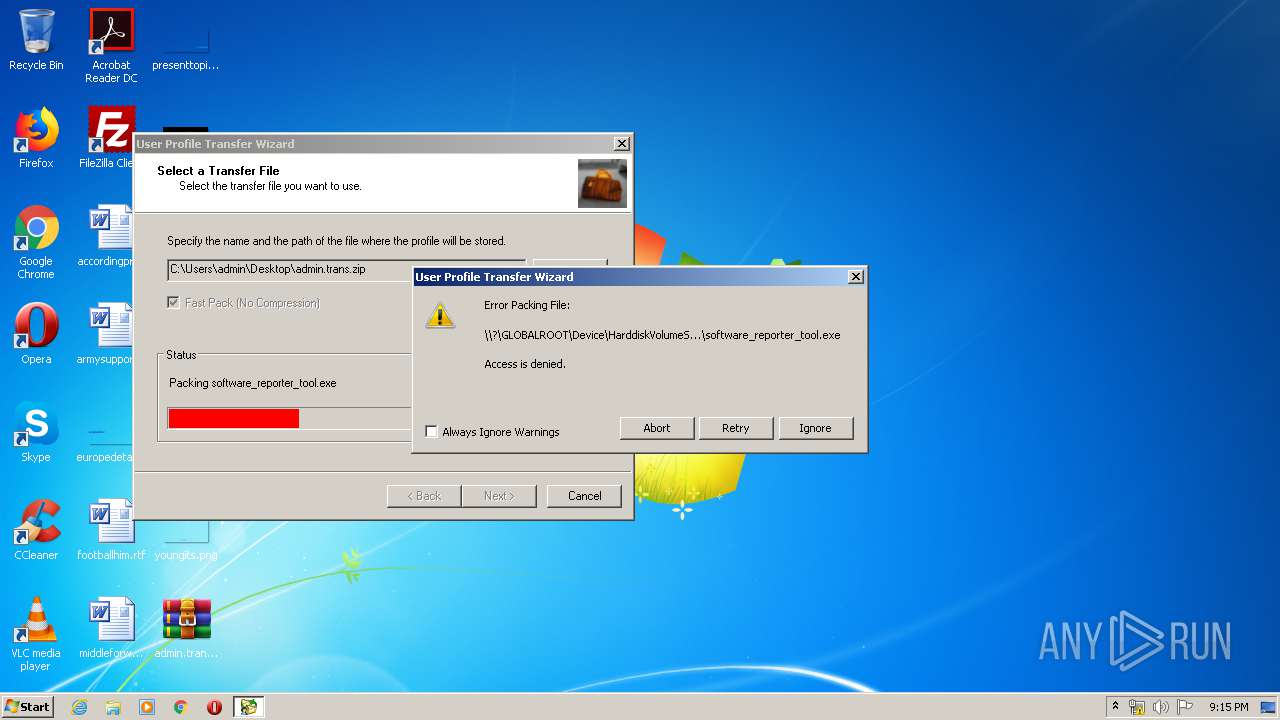Click the warning icon in error dialog
1280x720 pixels.
[x=440, y=316]
